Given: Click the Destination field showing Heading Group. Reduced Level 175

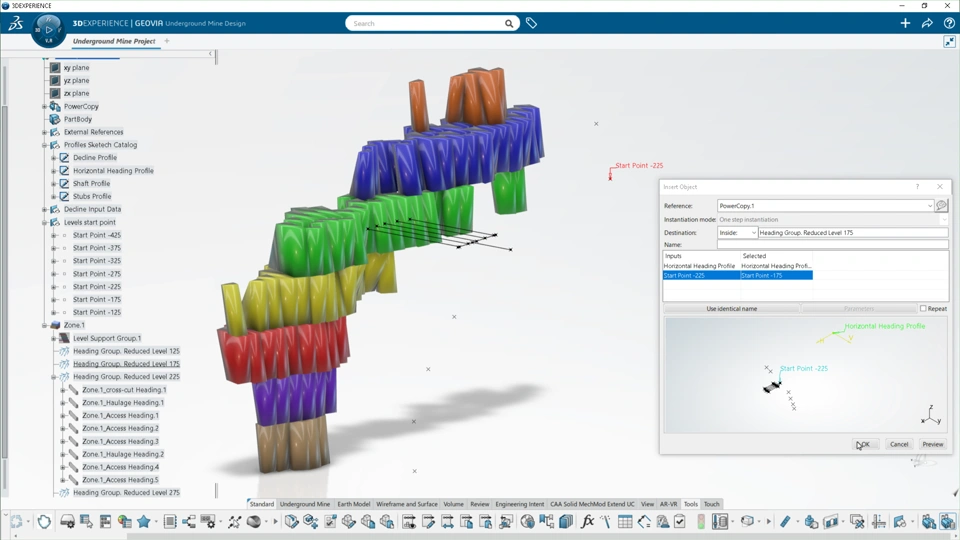Looking at the screenshot, I should tap(853, 233).
